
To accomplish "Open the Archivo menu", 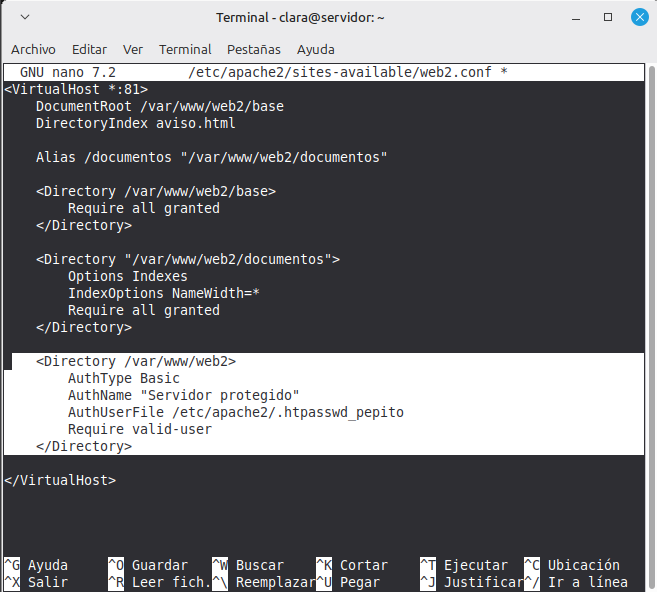I will pyautogui.click(x=33, y=49).
